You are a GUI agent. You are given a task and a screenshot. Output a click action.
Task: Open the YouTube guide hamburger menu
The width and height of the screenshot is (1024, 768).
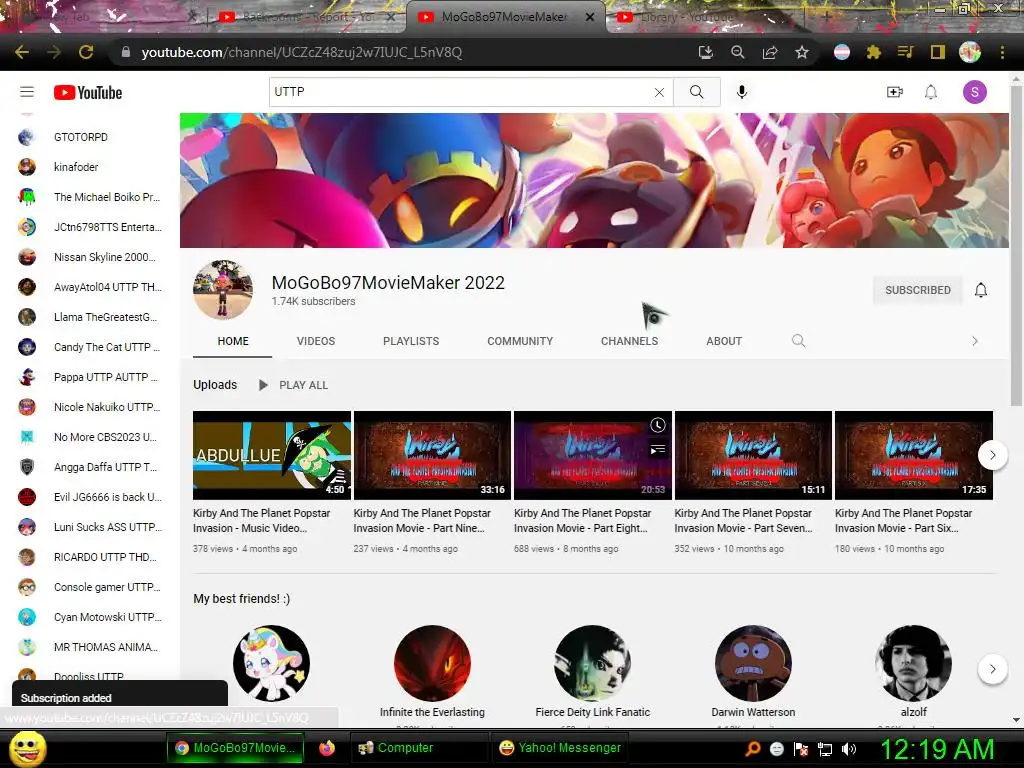(27, 92)
